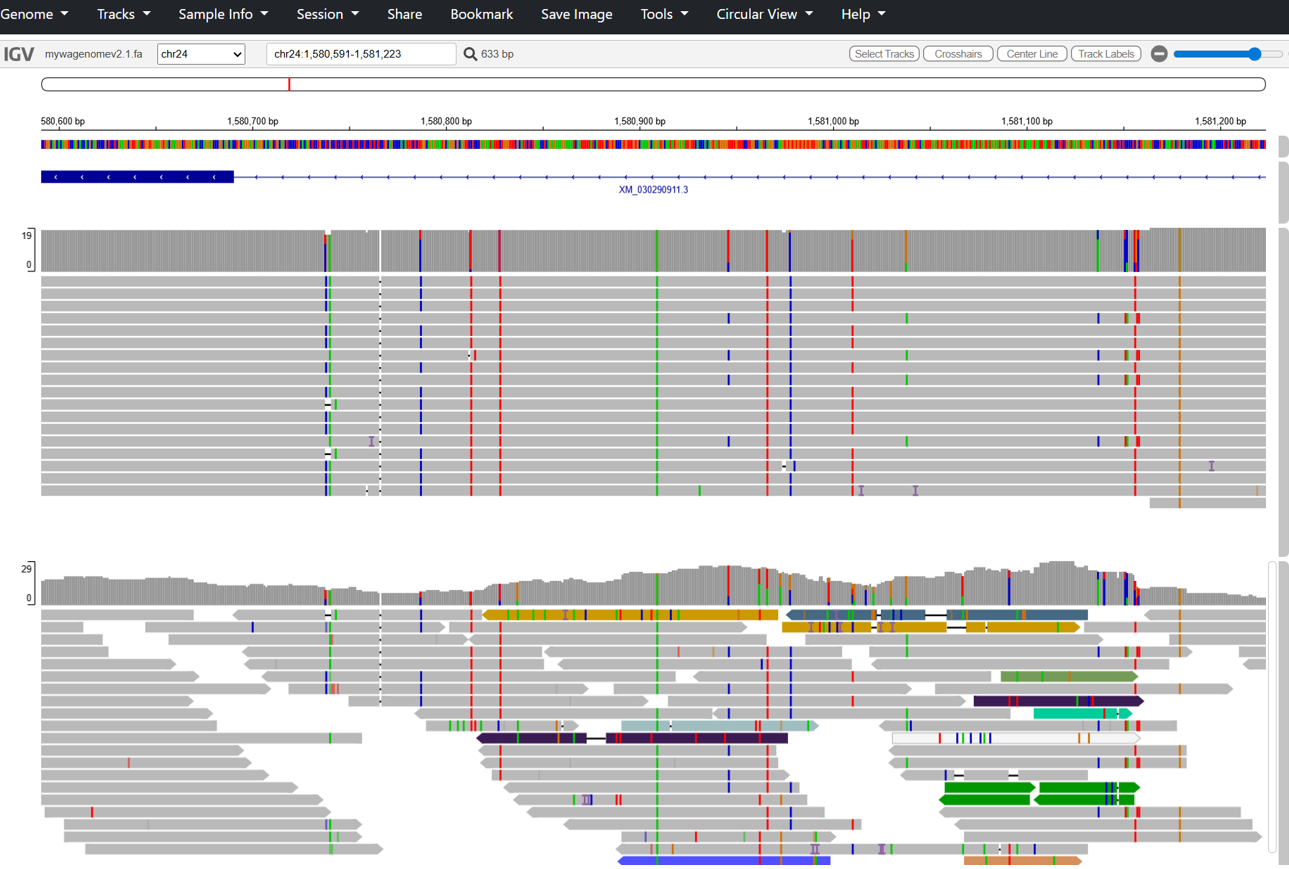Click the zoom level slider
The width and height of the screenshot is (1289, 869).
1227,54
